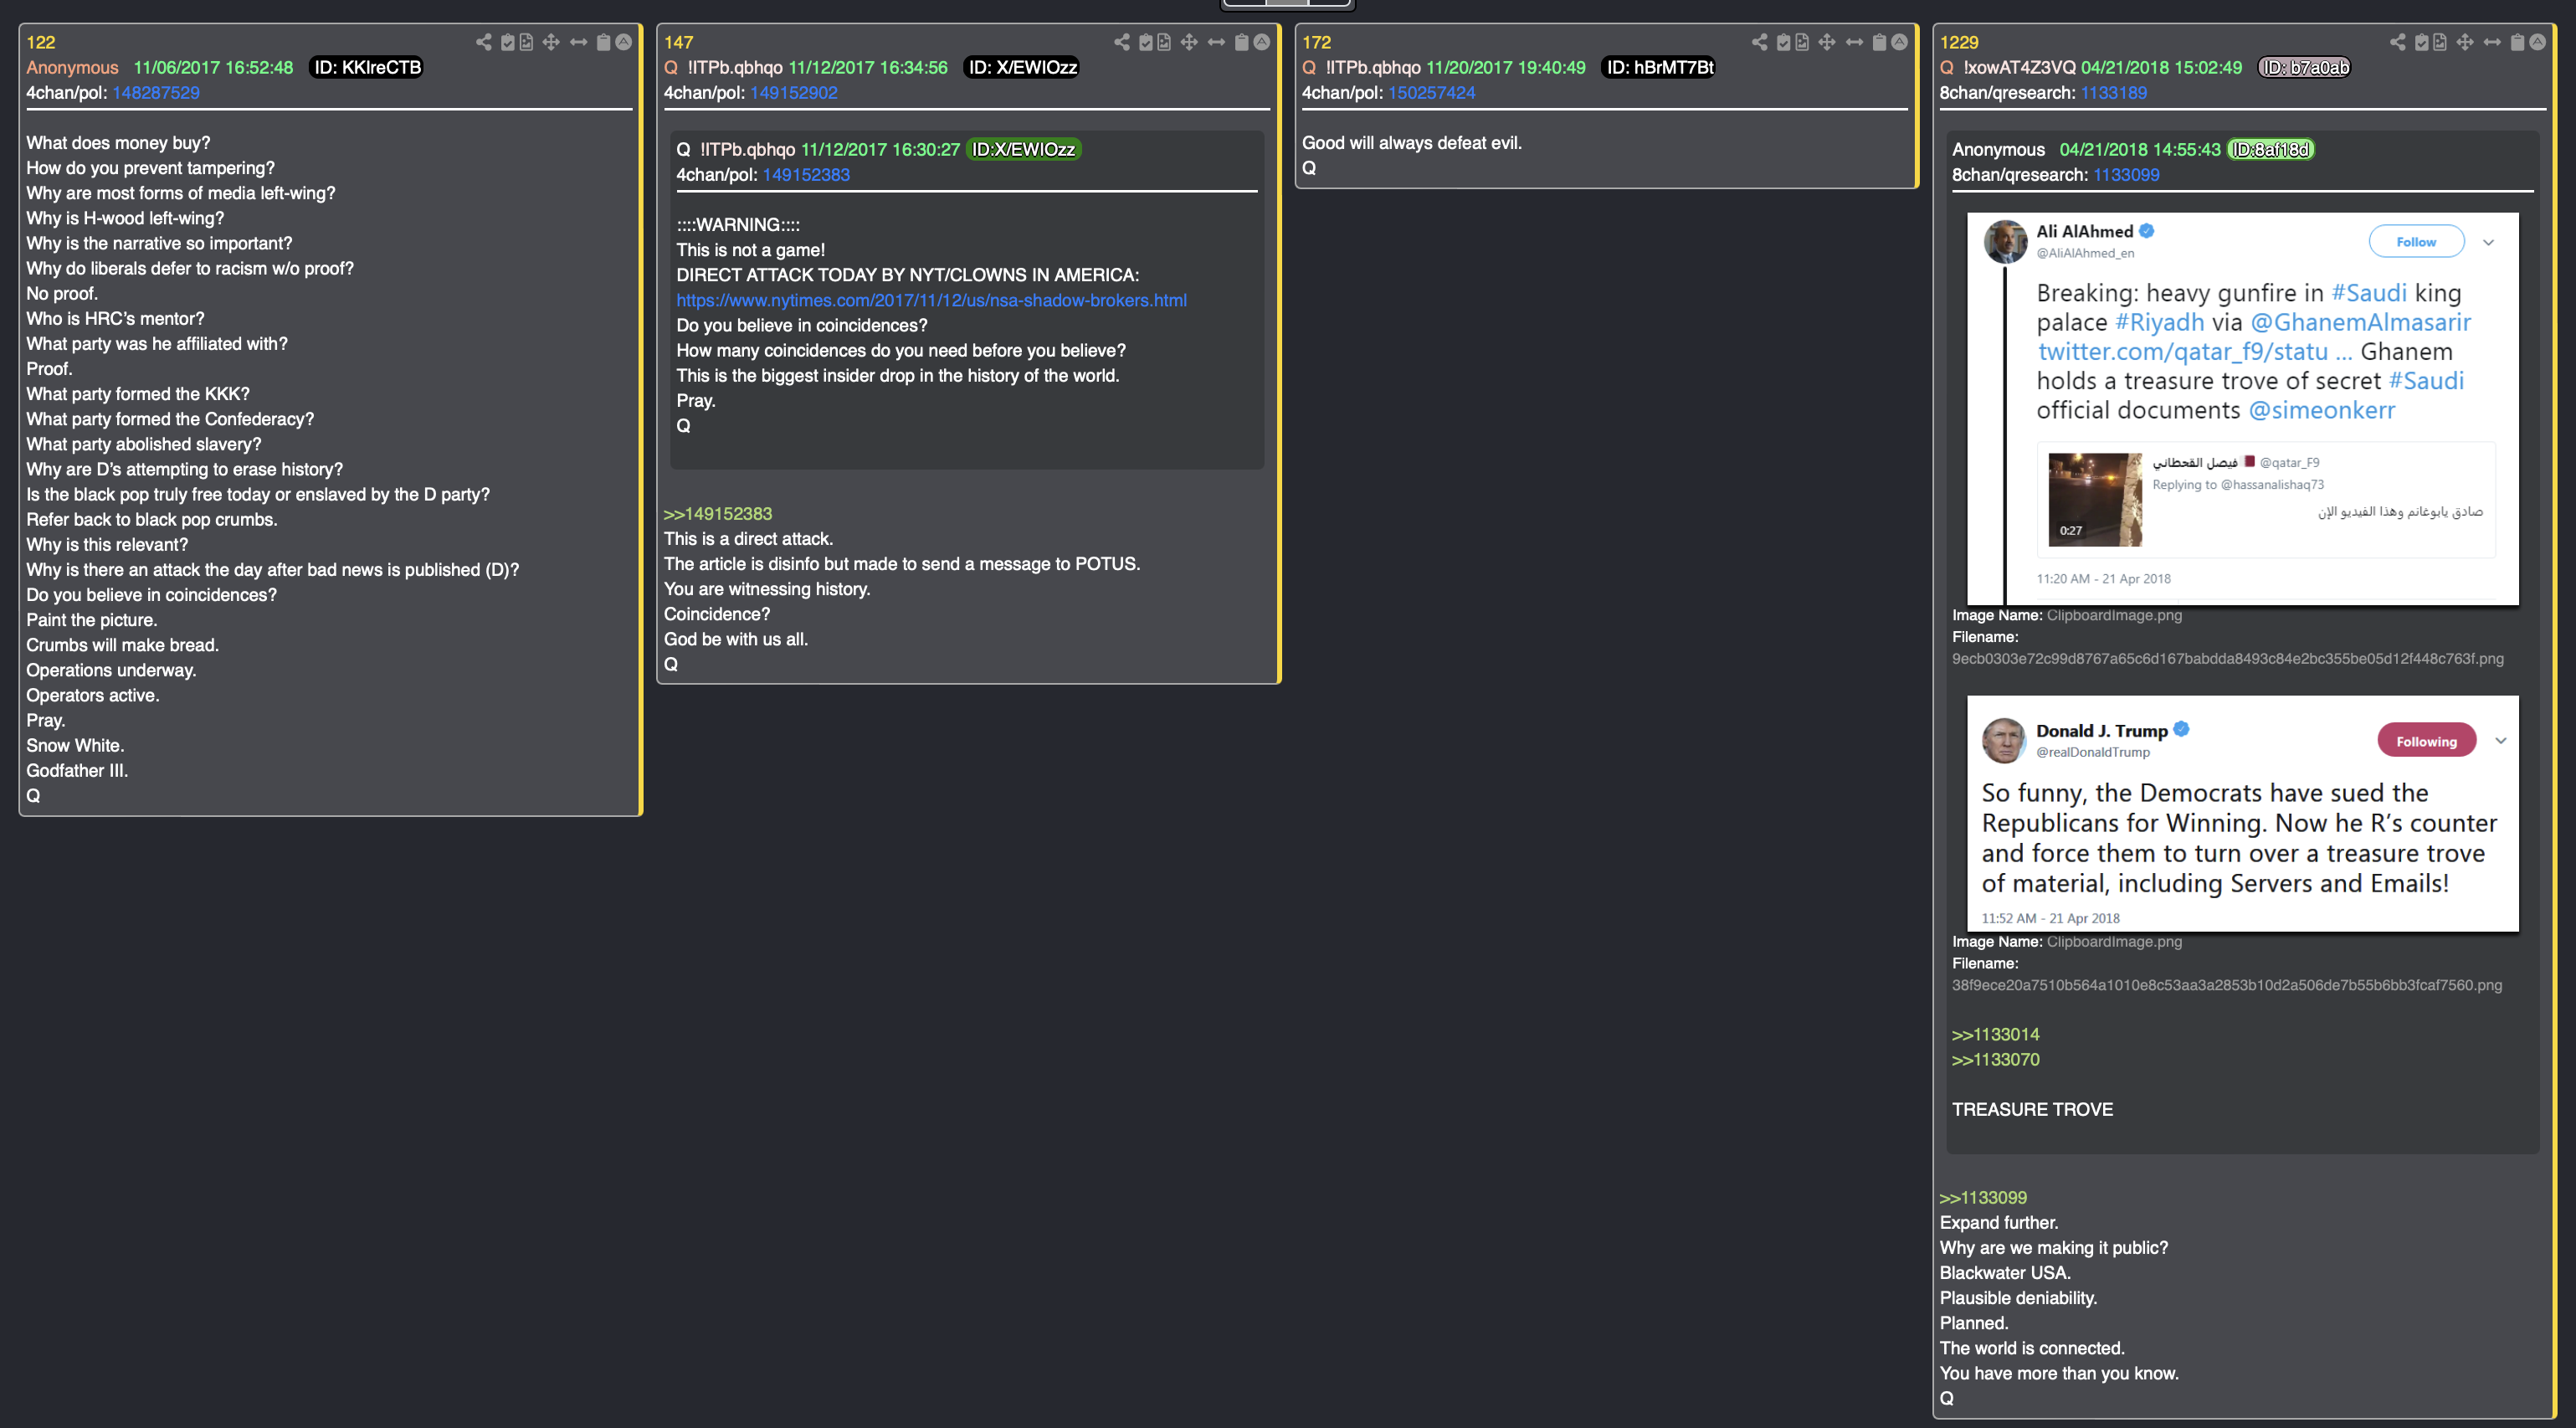Click post number 172
This screenshot has height=1428, width=2576.
1316,43
